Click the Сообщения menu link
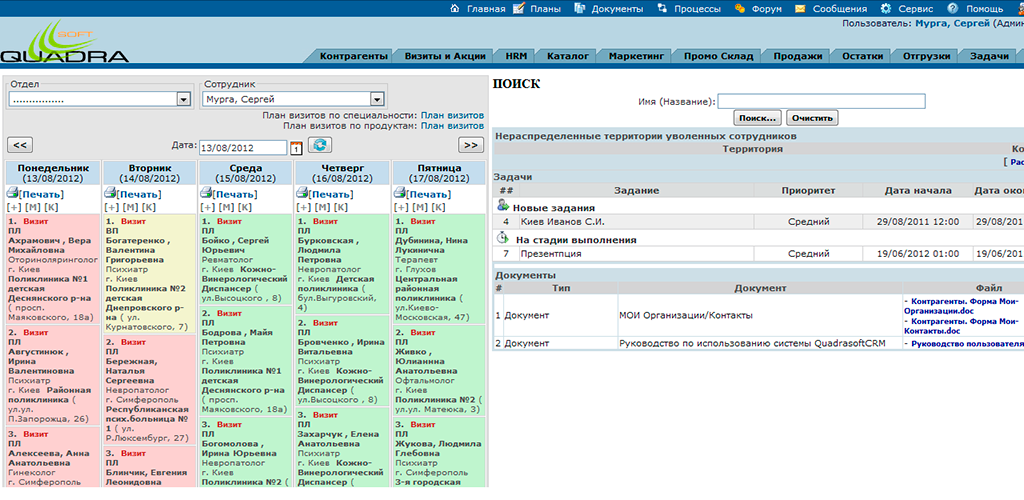Screen dimensions: 1024x500 pyautogui.click(x=840, y=9)
